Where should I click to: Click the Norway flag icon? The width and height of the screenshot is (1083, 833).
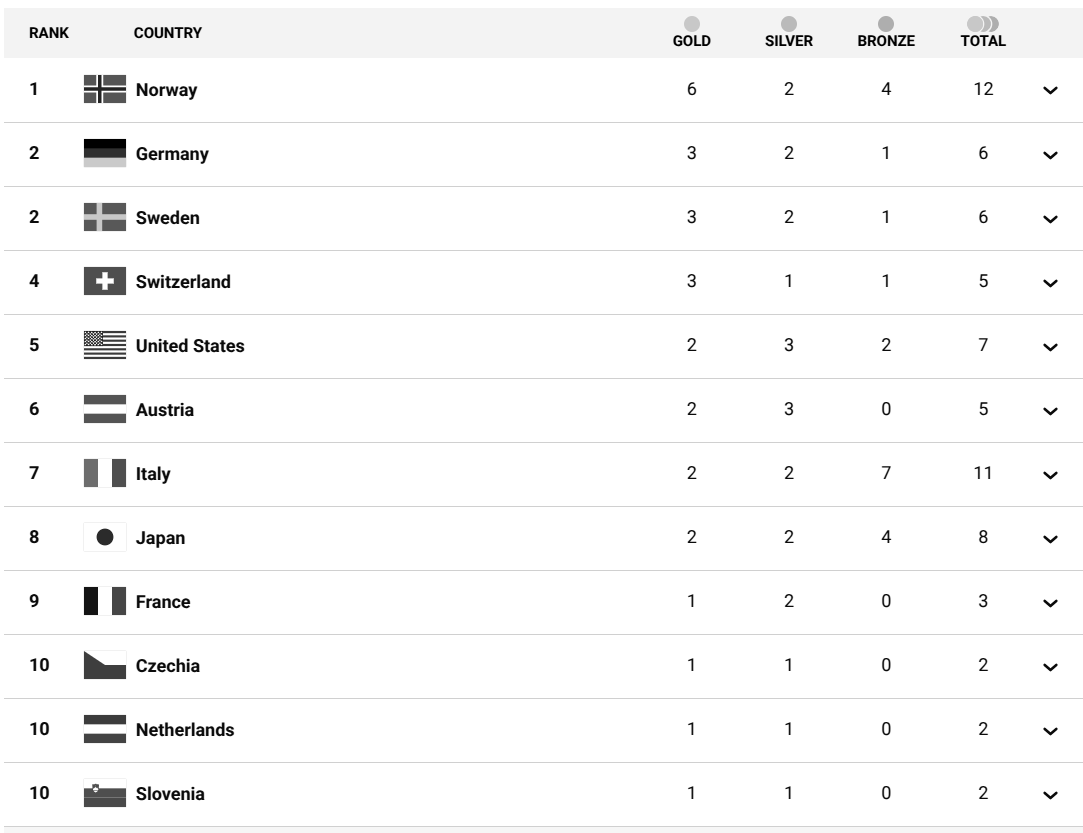point(104,90)
